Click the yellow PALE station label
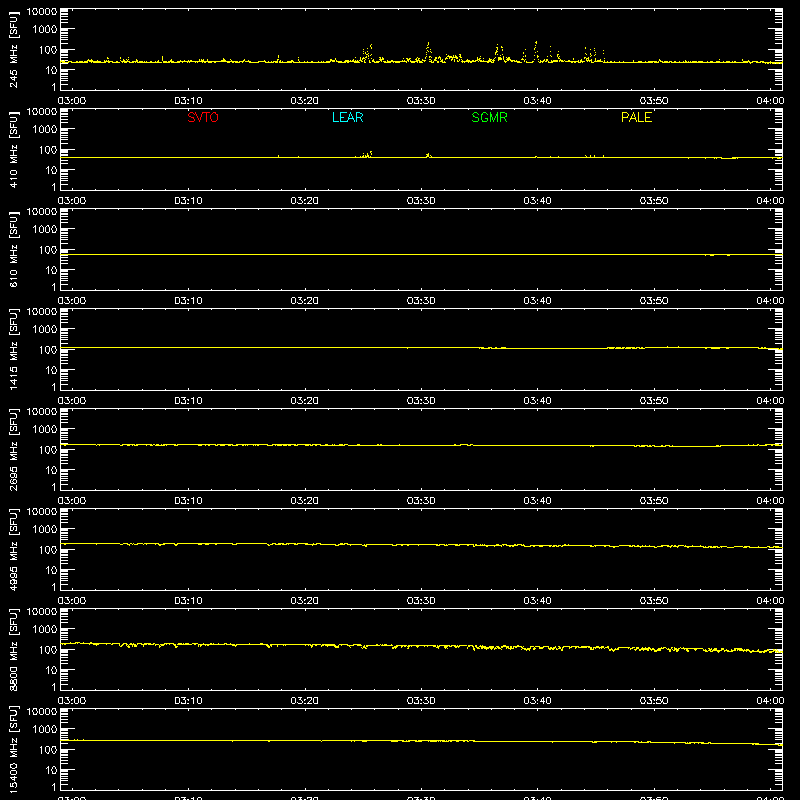The width and height of the screenshot is (800, 800). (636, 117)
